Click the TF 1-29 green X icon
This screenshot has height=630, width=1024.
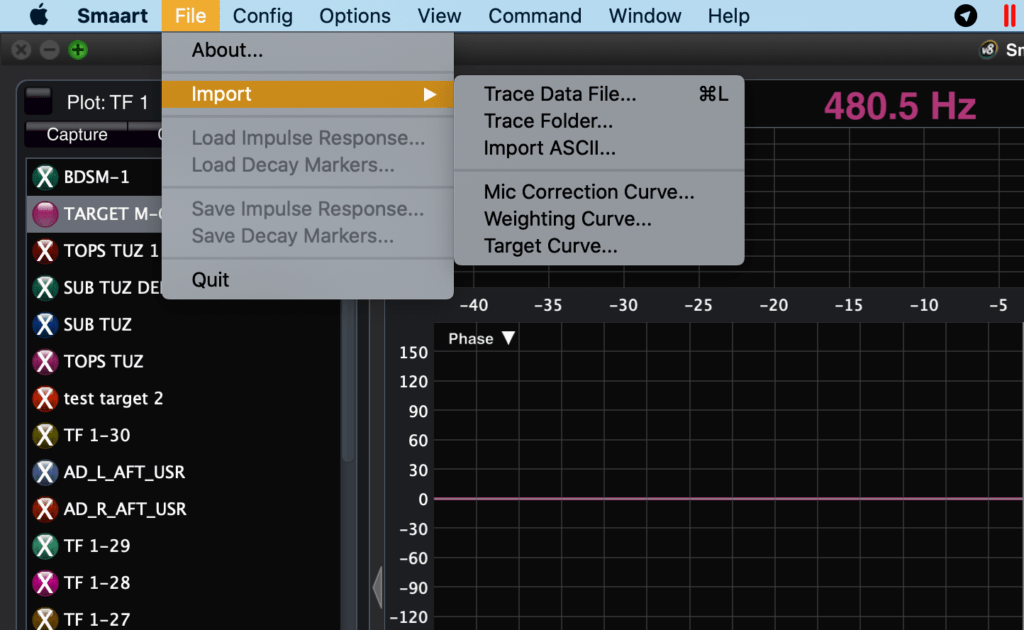[x=45, y=546]
